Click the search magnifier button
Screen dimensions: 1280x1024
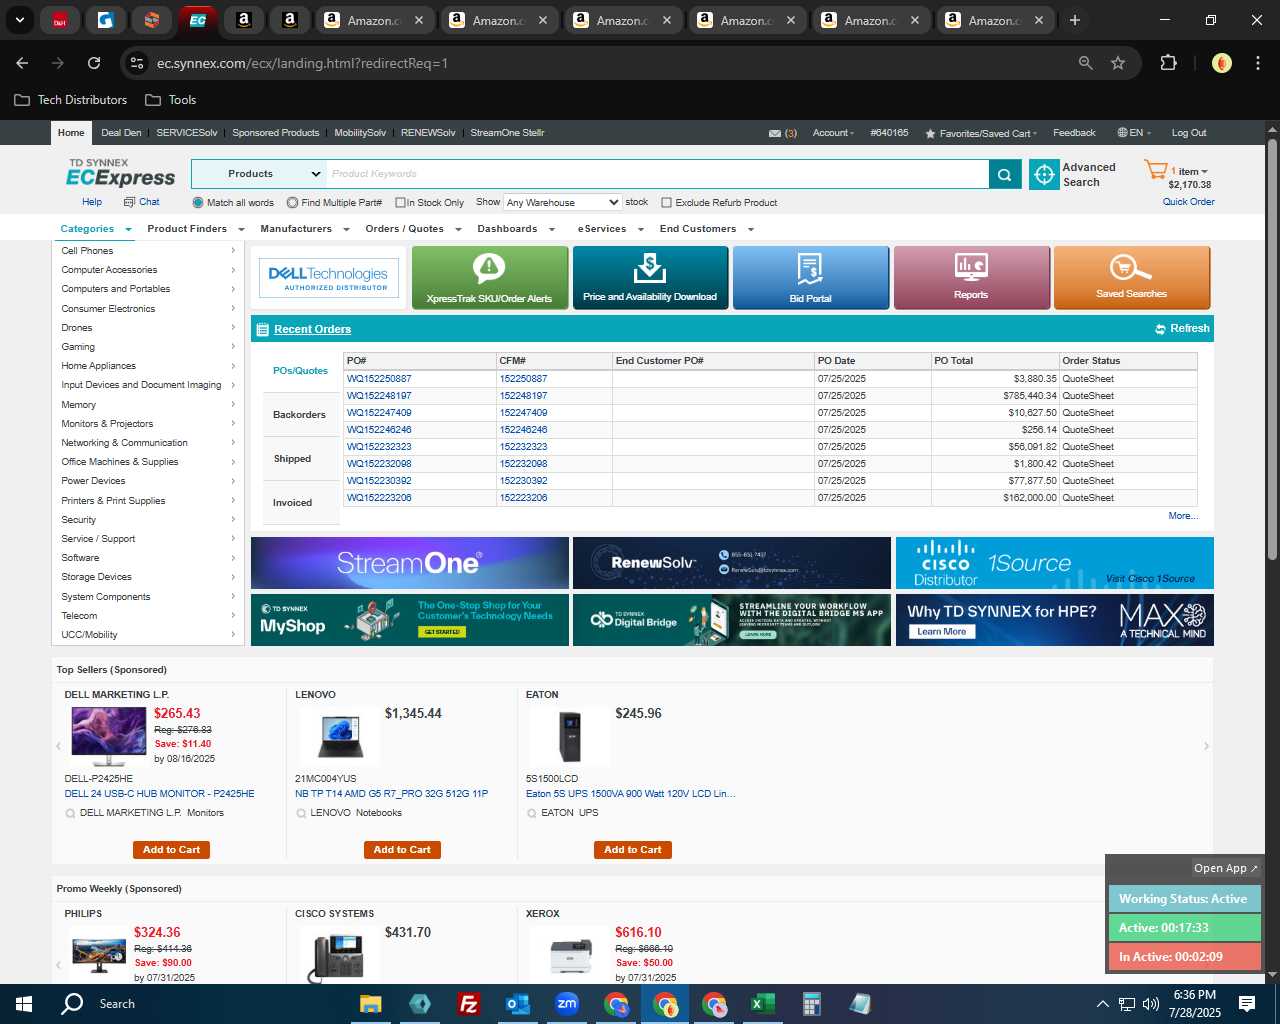tap(1004, 174)
